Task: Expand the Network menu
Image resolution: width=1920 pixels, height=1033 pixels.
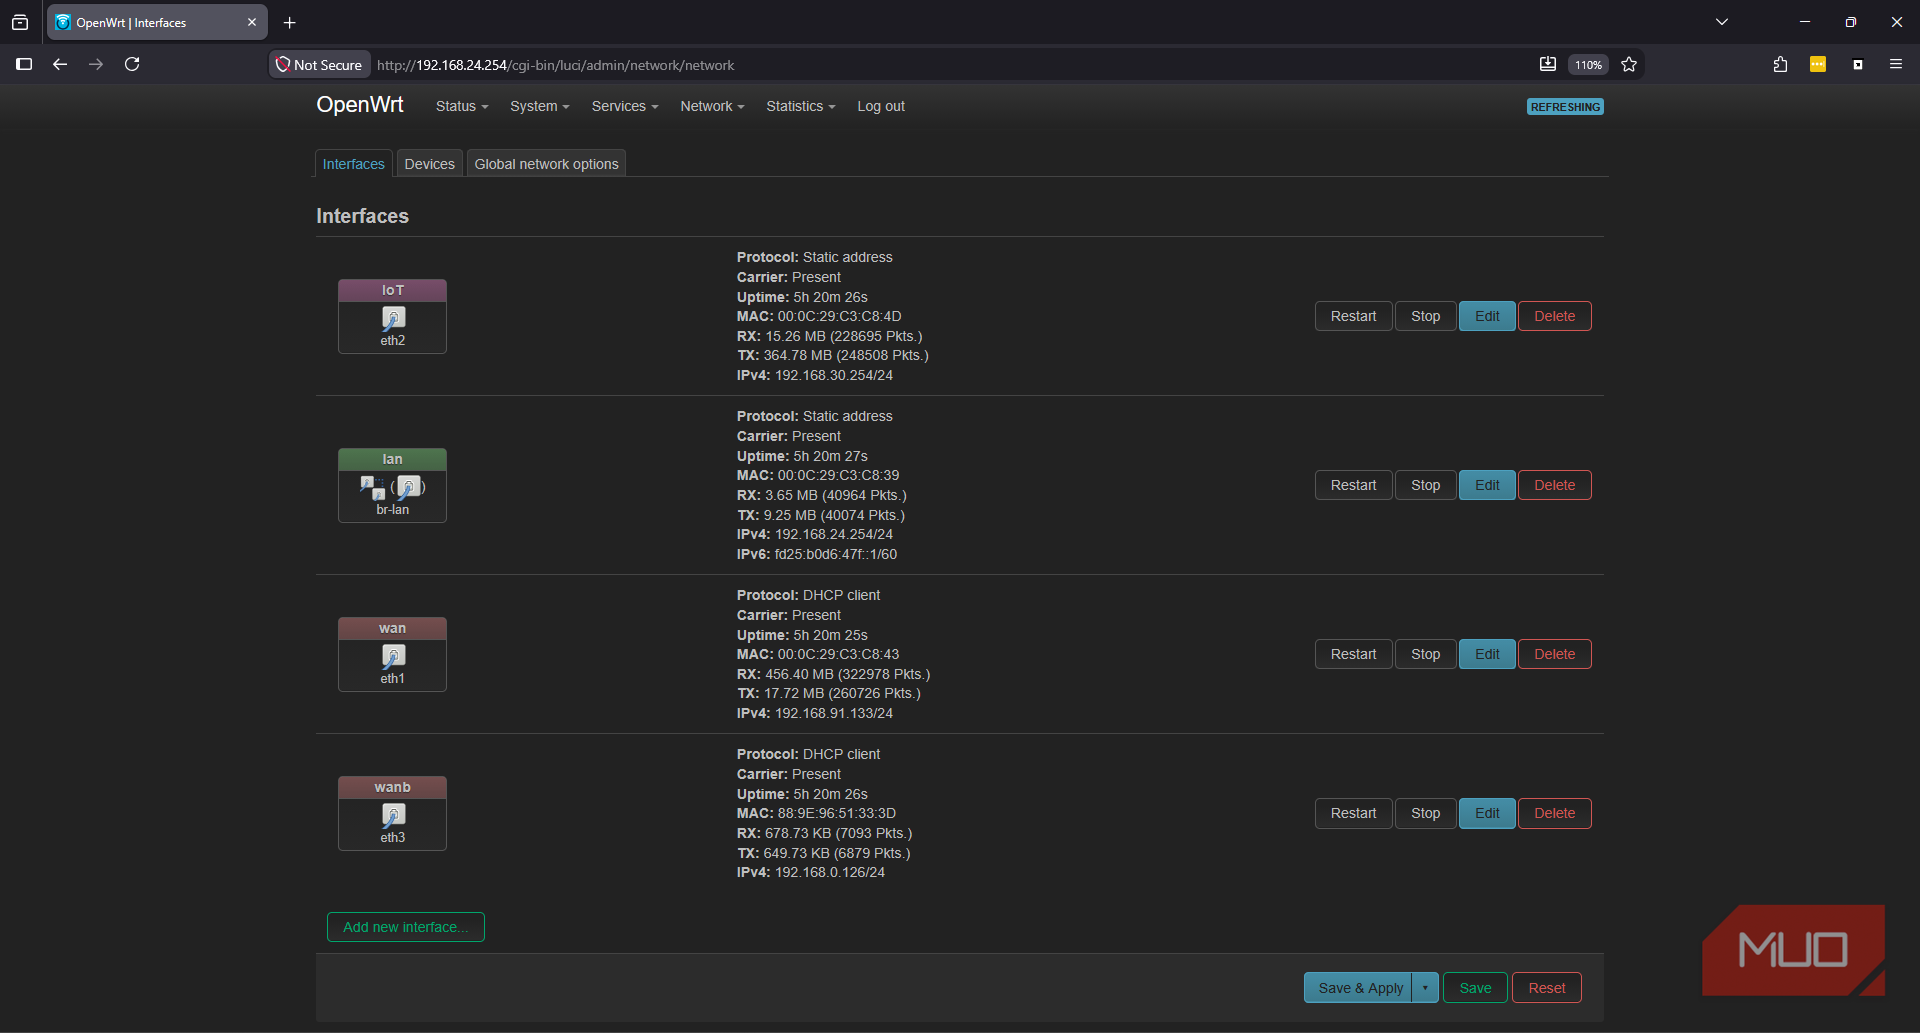Action: pos(712,106)
